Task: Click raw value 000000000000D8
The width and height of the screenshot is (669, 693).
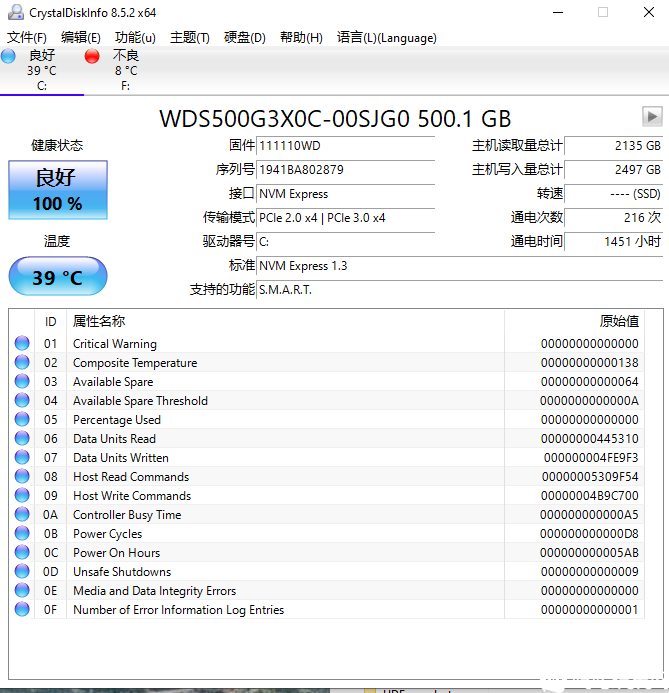Action: tap(589, 534)
